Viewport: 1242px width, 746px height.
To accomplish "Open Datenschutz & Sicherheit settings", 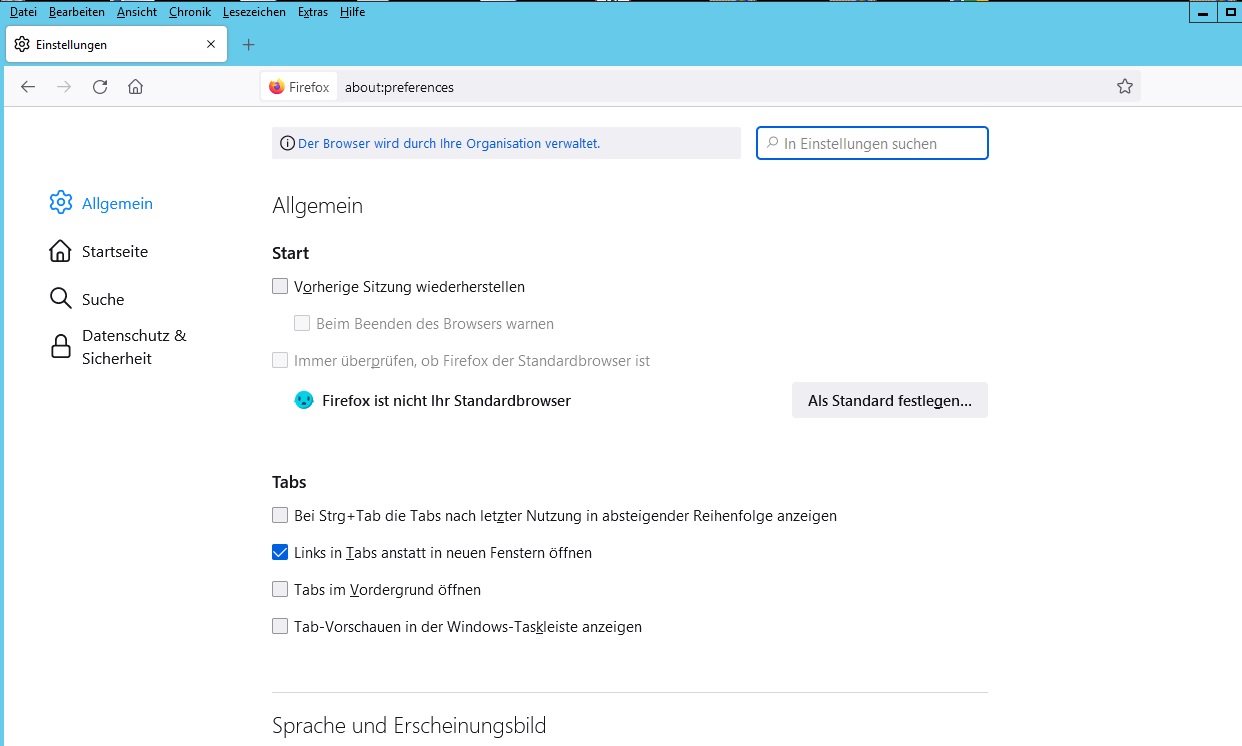I will 134,347.
